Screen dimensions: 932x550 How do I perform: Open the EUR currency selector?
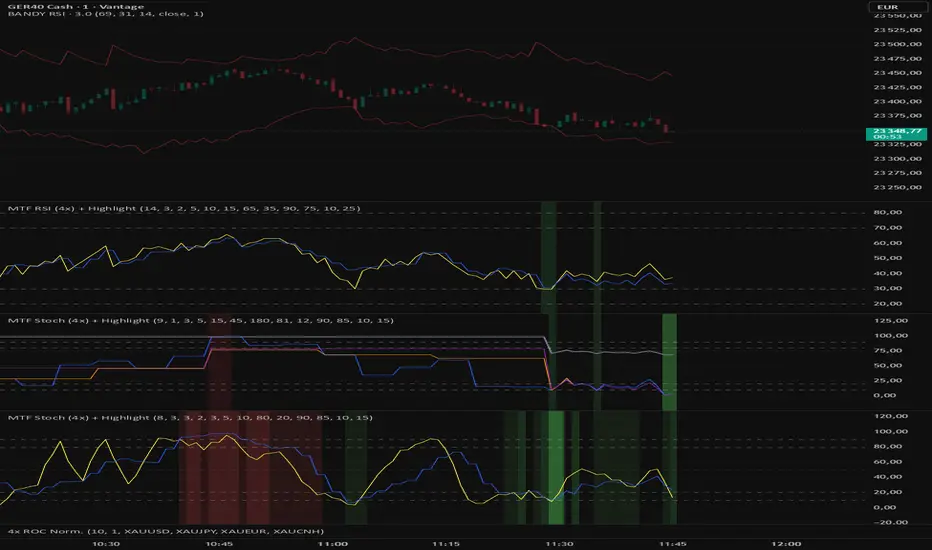(898, 7)
